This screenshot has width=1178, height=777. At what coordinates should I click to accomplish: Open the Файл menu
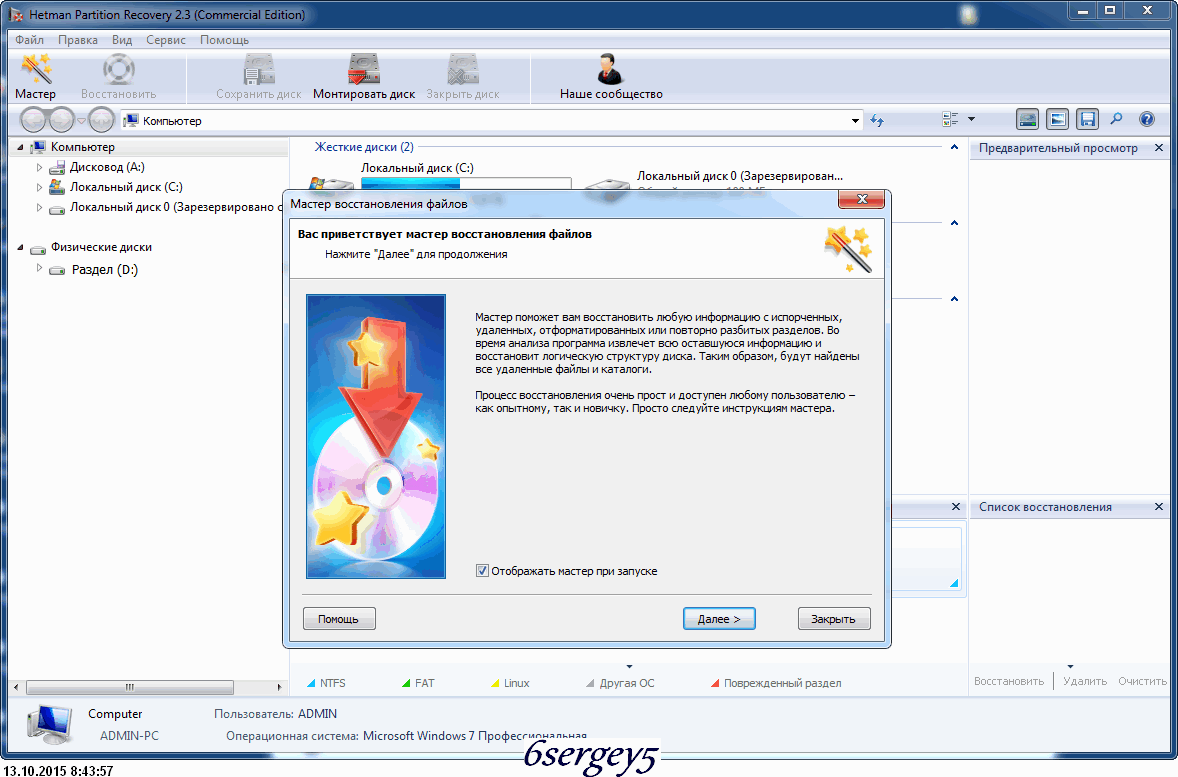pos(29,40)
